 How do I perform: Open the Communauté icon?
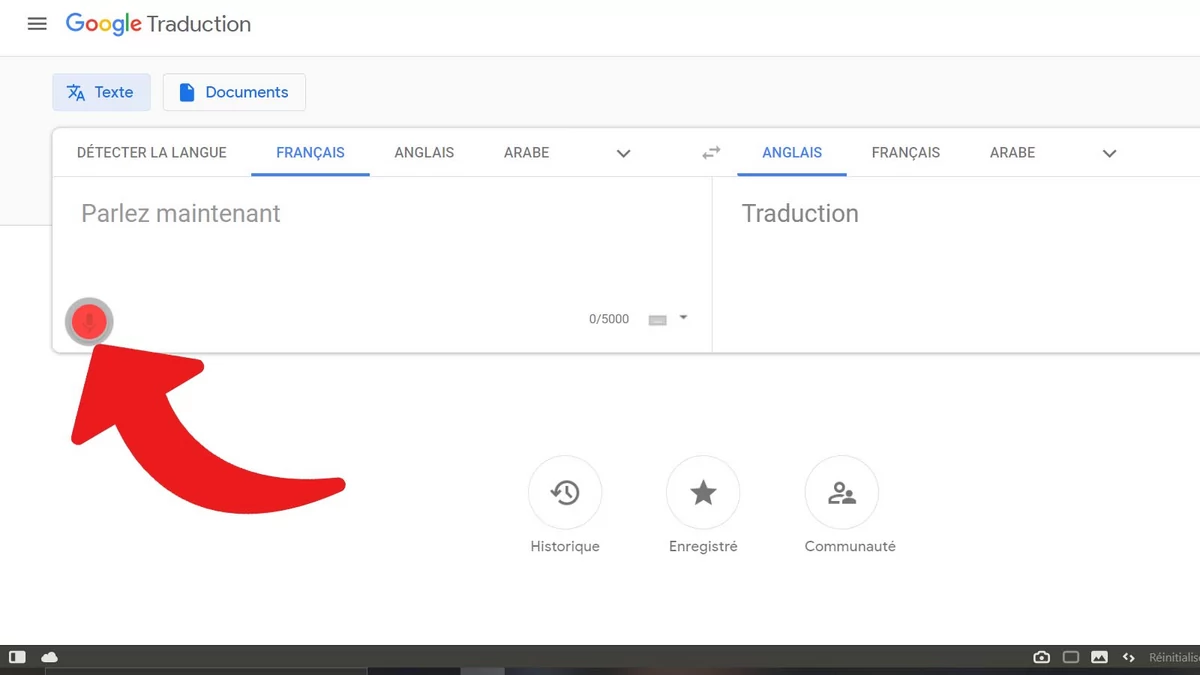point(841,492)
